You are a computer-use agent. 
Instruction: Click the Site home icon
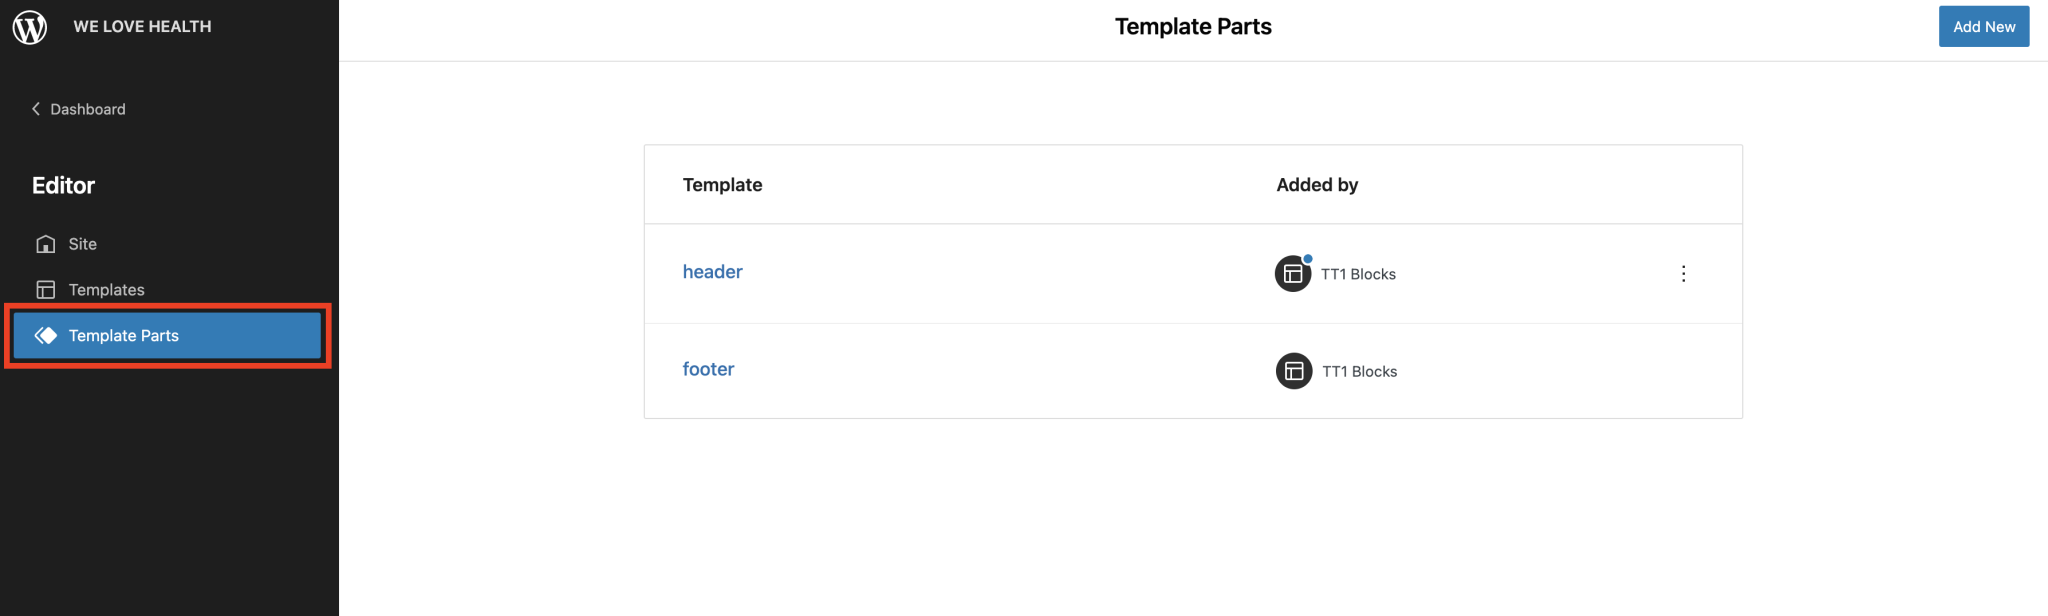click(46, 244)
